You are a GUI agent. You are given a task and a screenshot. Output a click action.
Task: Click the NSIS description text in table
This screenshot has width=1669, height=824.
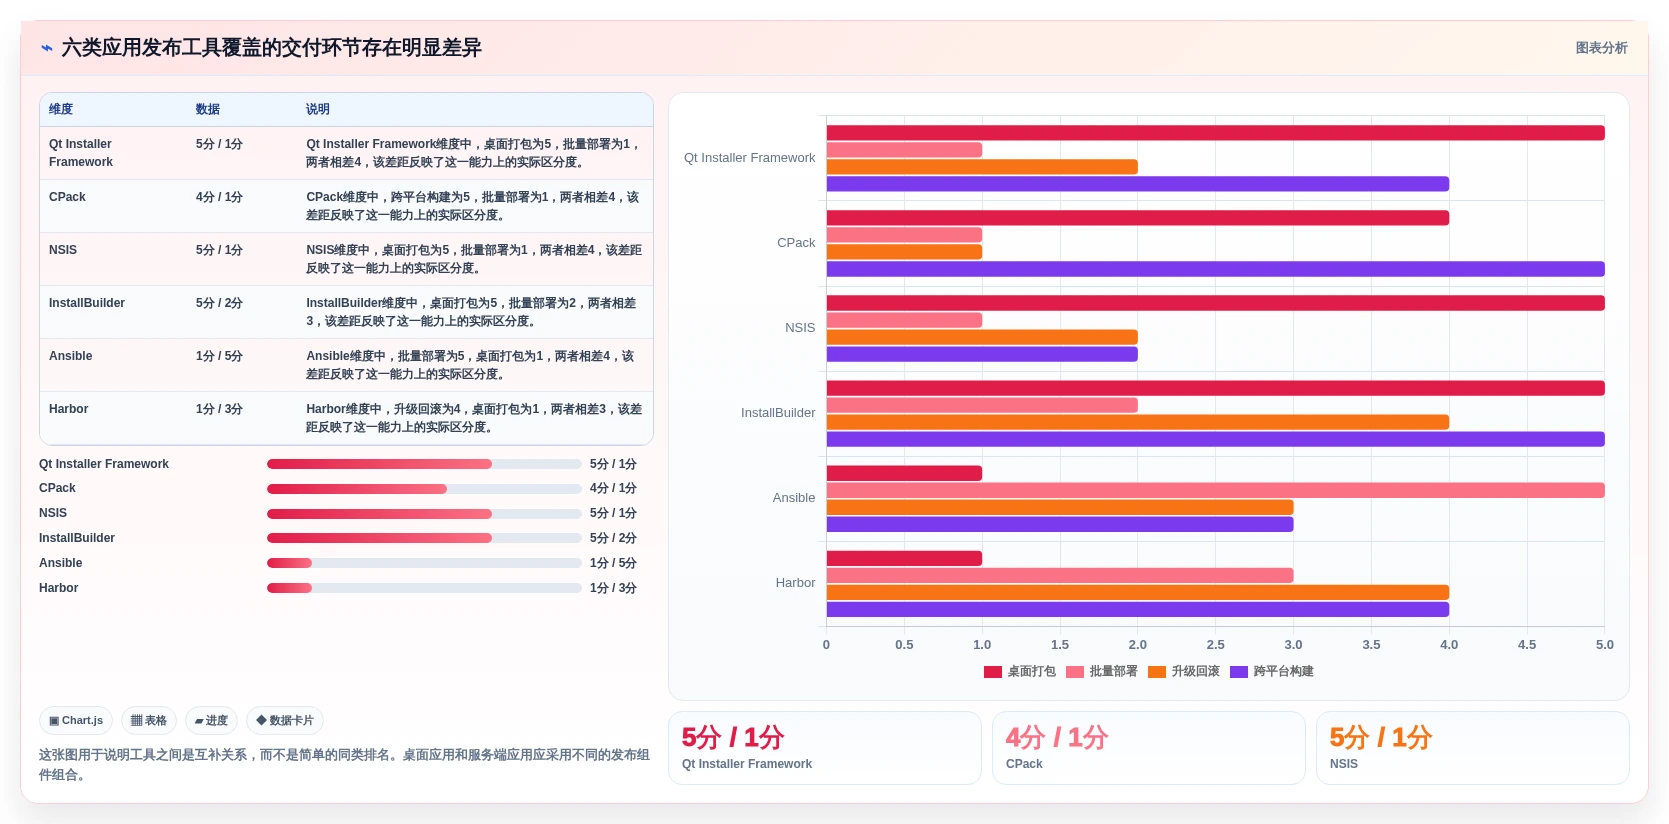tap(474, 259)
